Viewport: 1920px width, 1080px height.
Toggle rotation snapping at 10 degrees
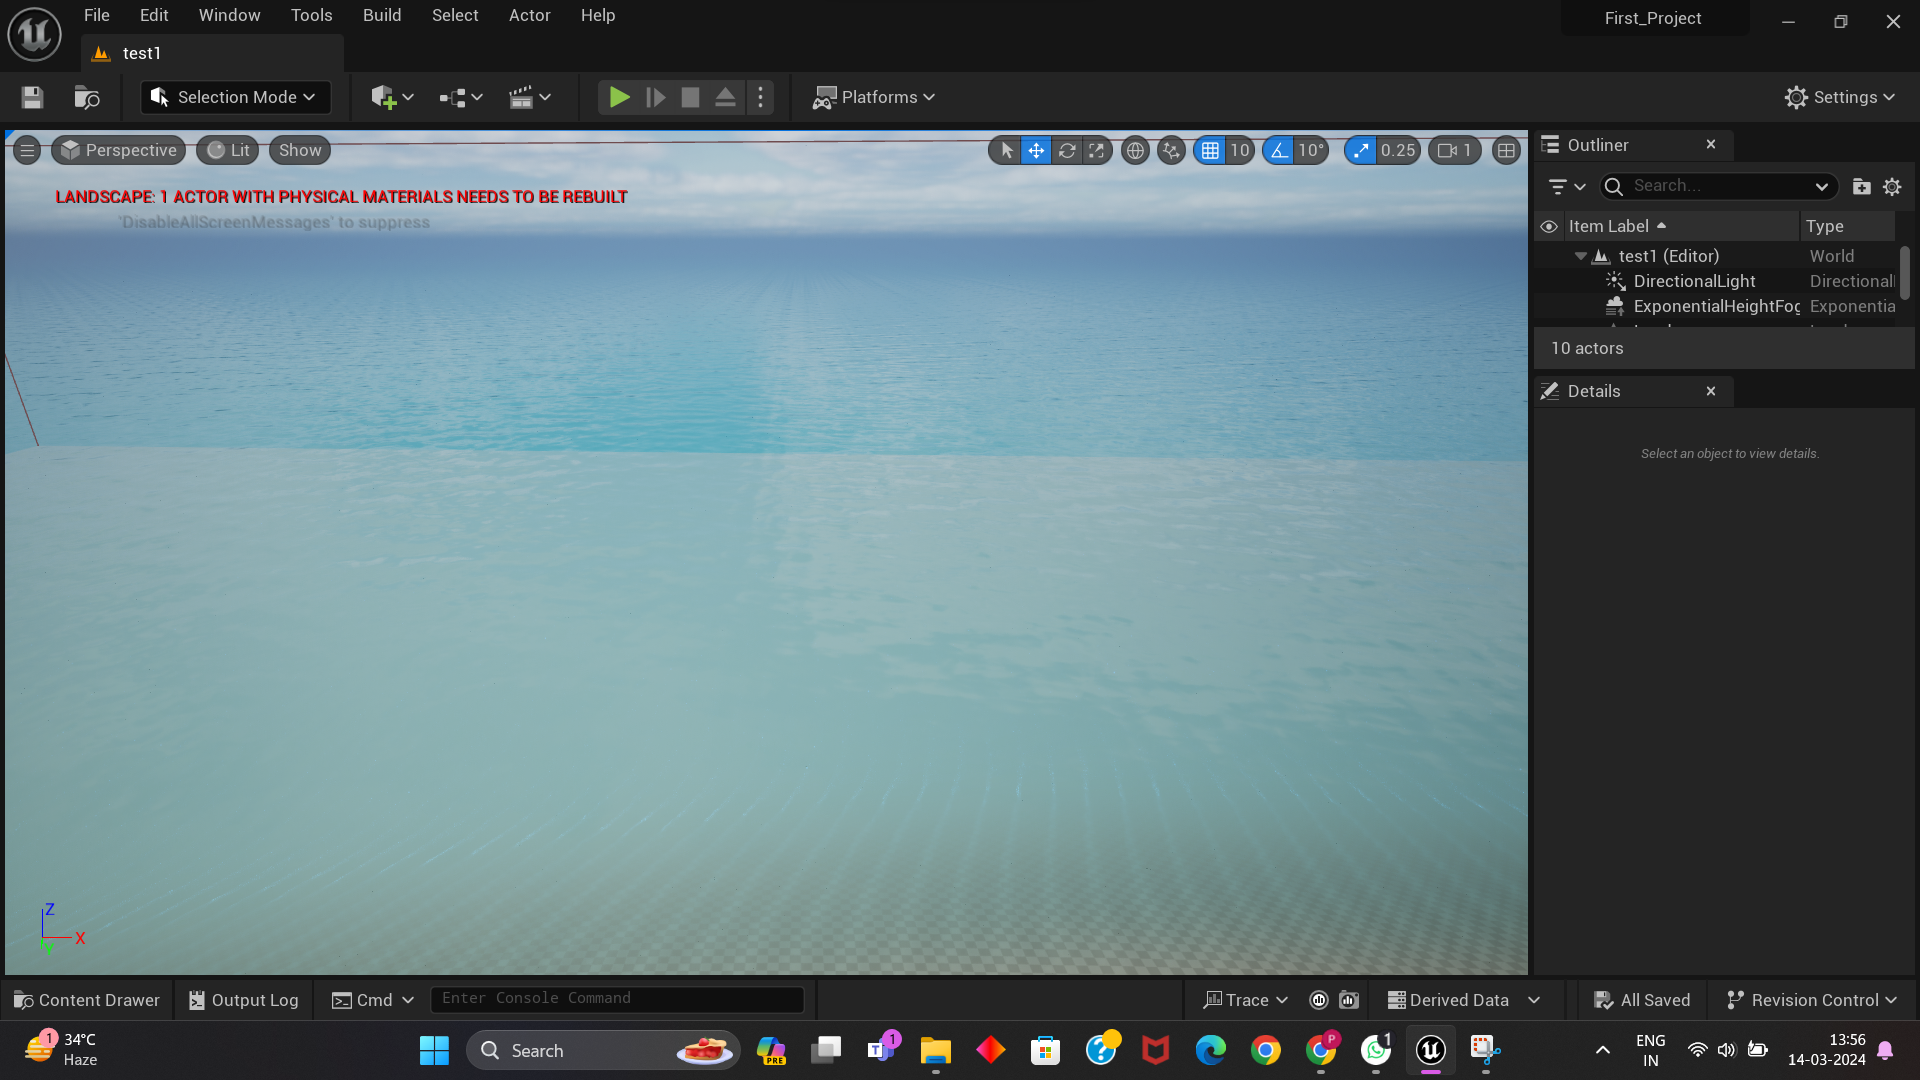pos(1279,150)
